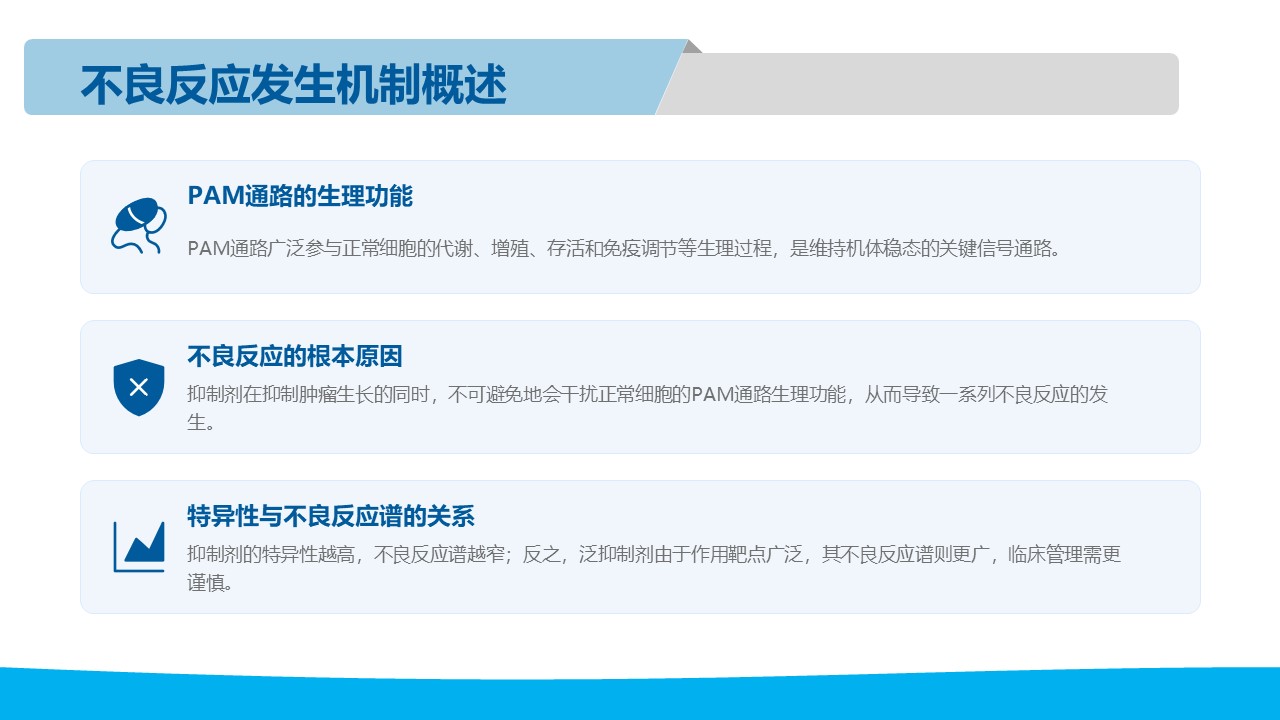Screen dimensions: 1280x720
Task: Click the wrapped last line 谨慎。in third card
Action: (211, 583)
